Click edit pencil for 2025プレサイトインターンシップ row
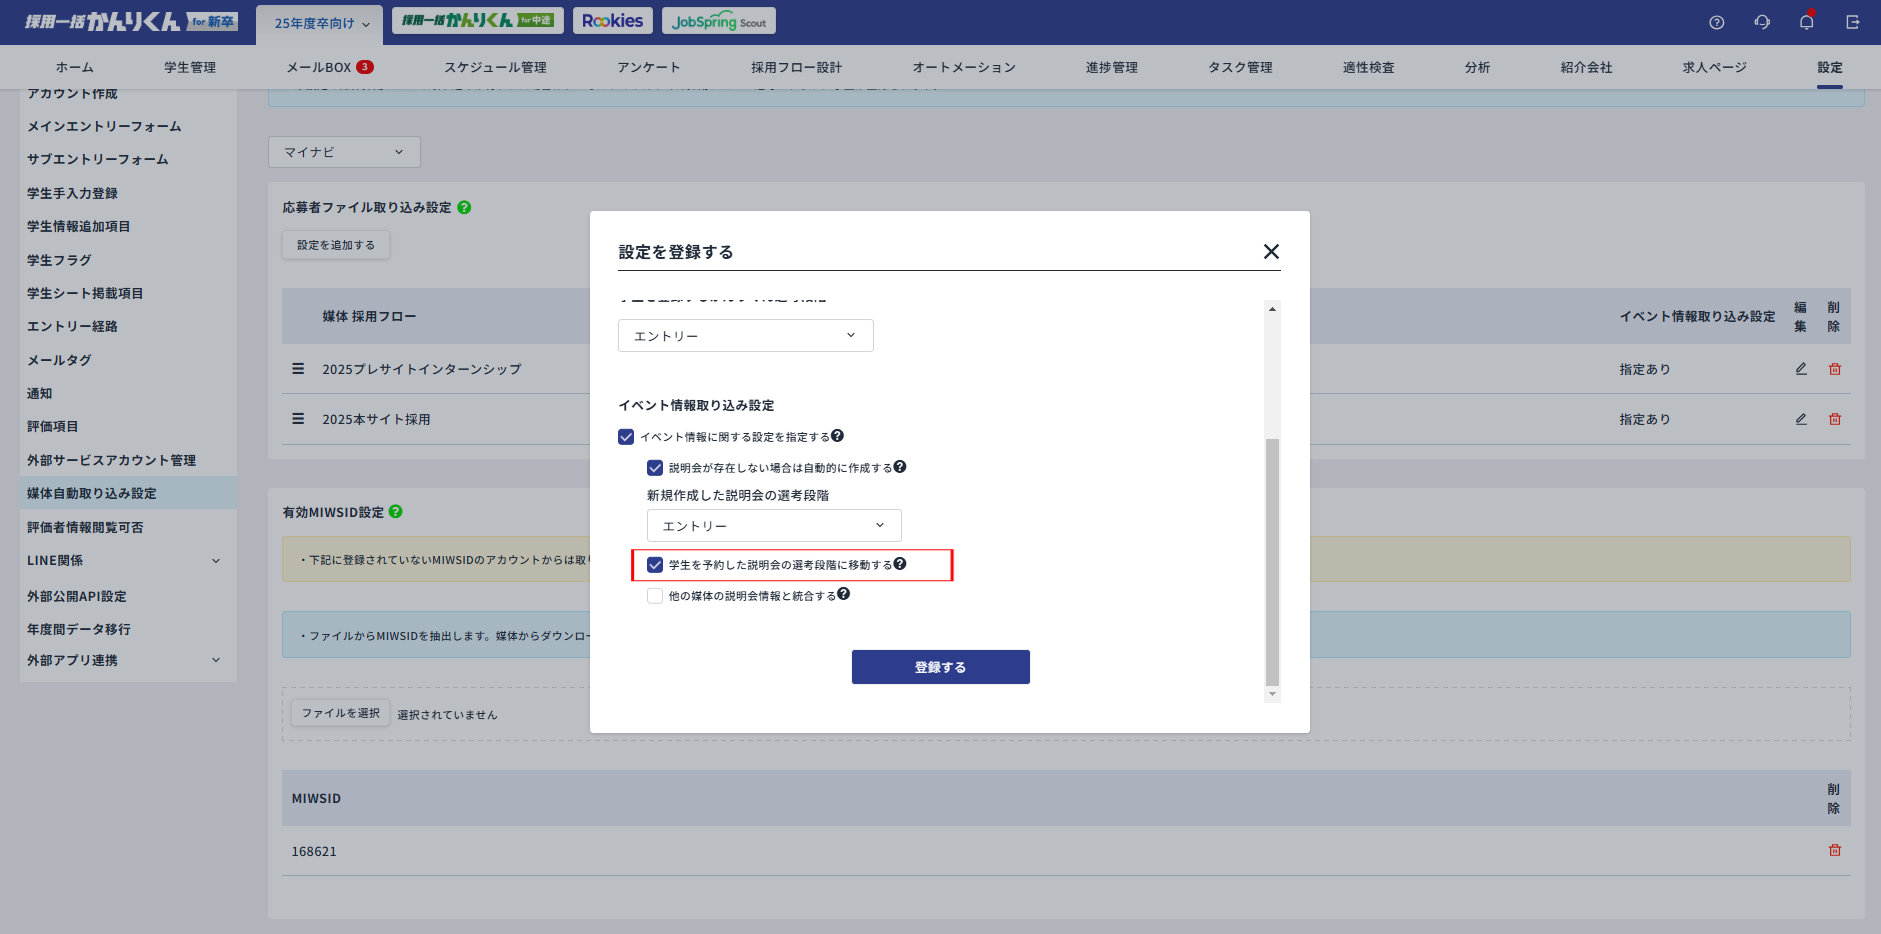The height and width of the screenshot is (934, 1881). click(1801, 369)
